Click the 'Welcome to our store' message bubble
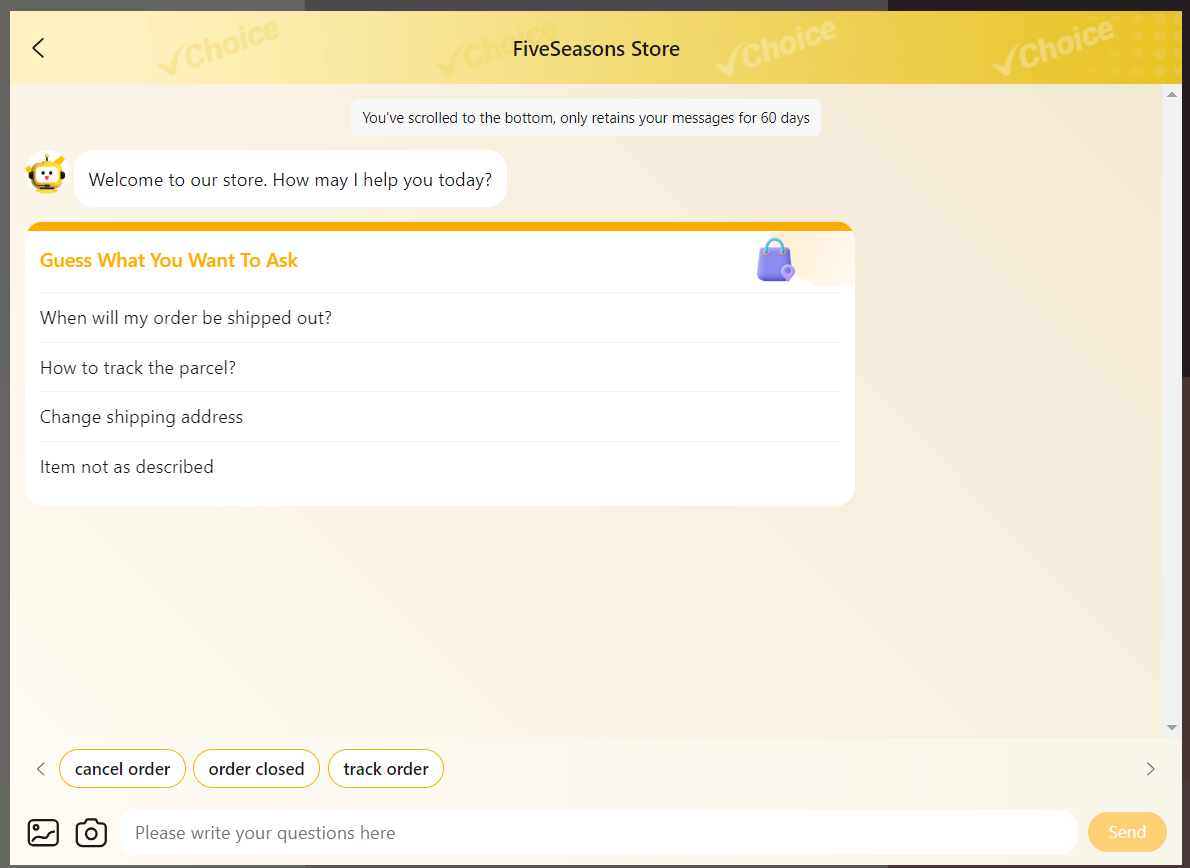 tap(290, 179)
